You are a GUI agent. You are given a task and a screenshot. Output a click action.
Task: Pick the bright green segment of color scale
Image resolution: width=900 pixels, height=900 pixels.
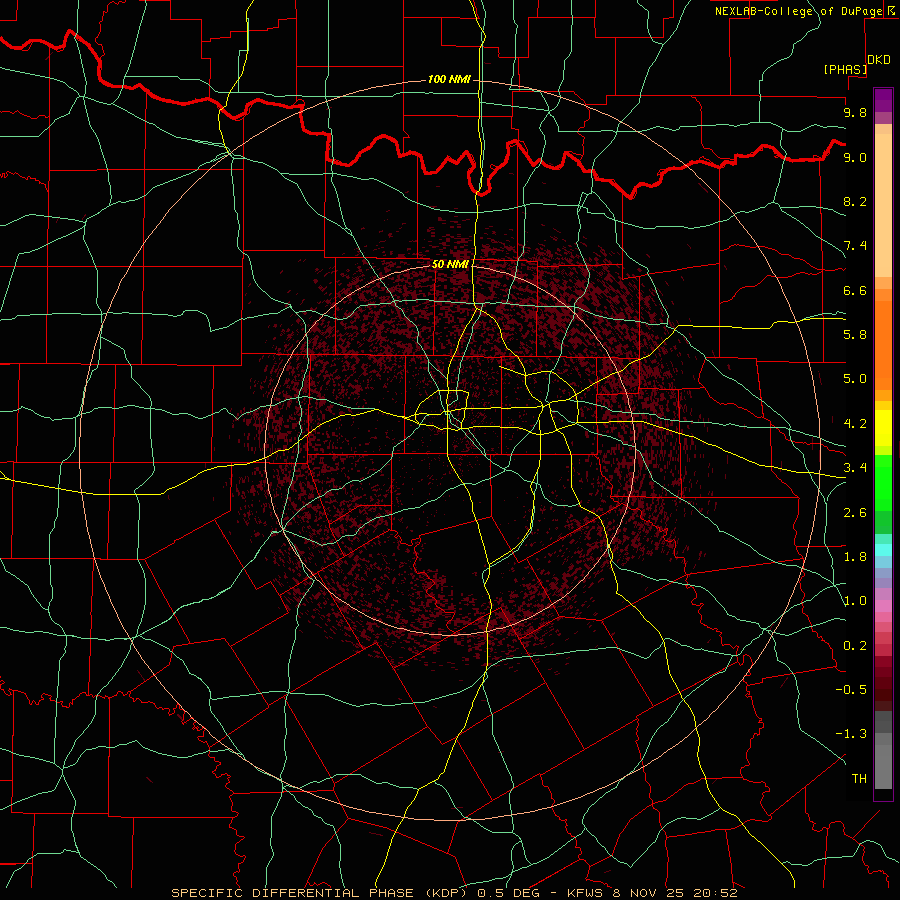pos(883,482)
